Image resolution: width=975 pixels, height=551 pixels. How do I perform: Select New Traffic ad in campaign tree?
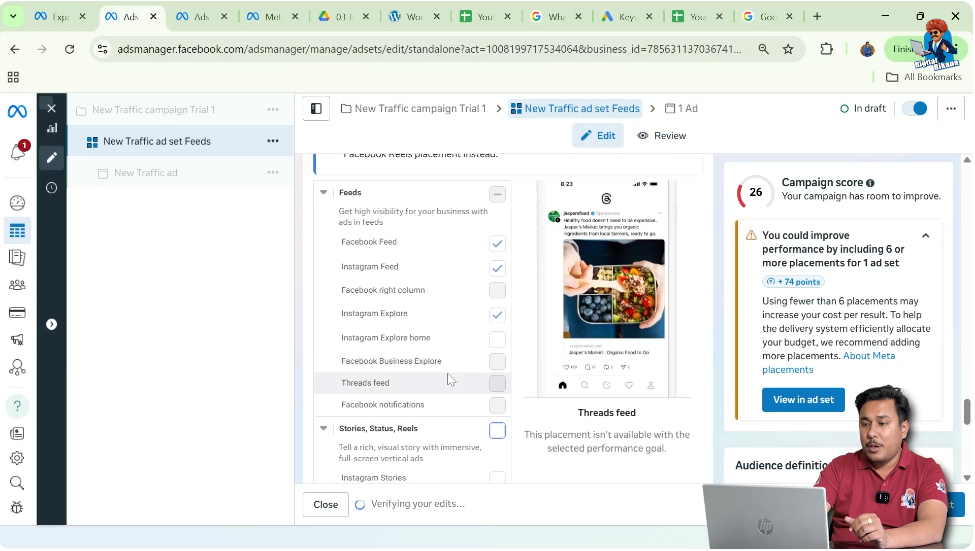[x=146, y=173]
